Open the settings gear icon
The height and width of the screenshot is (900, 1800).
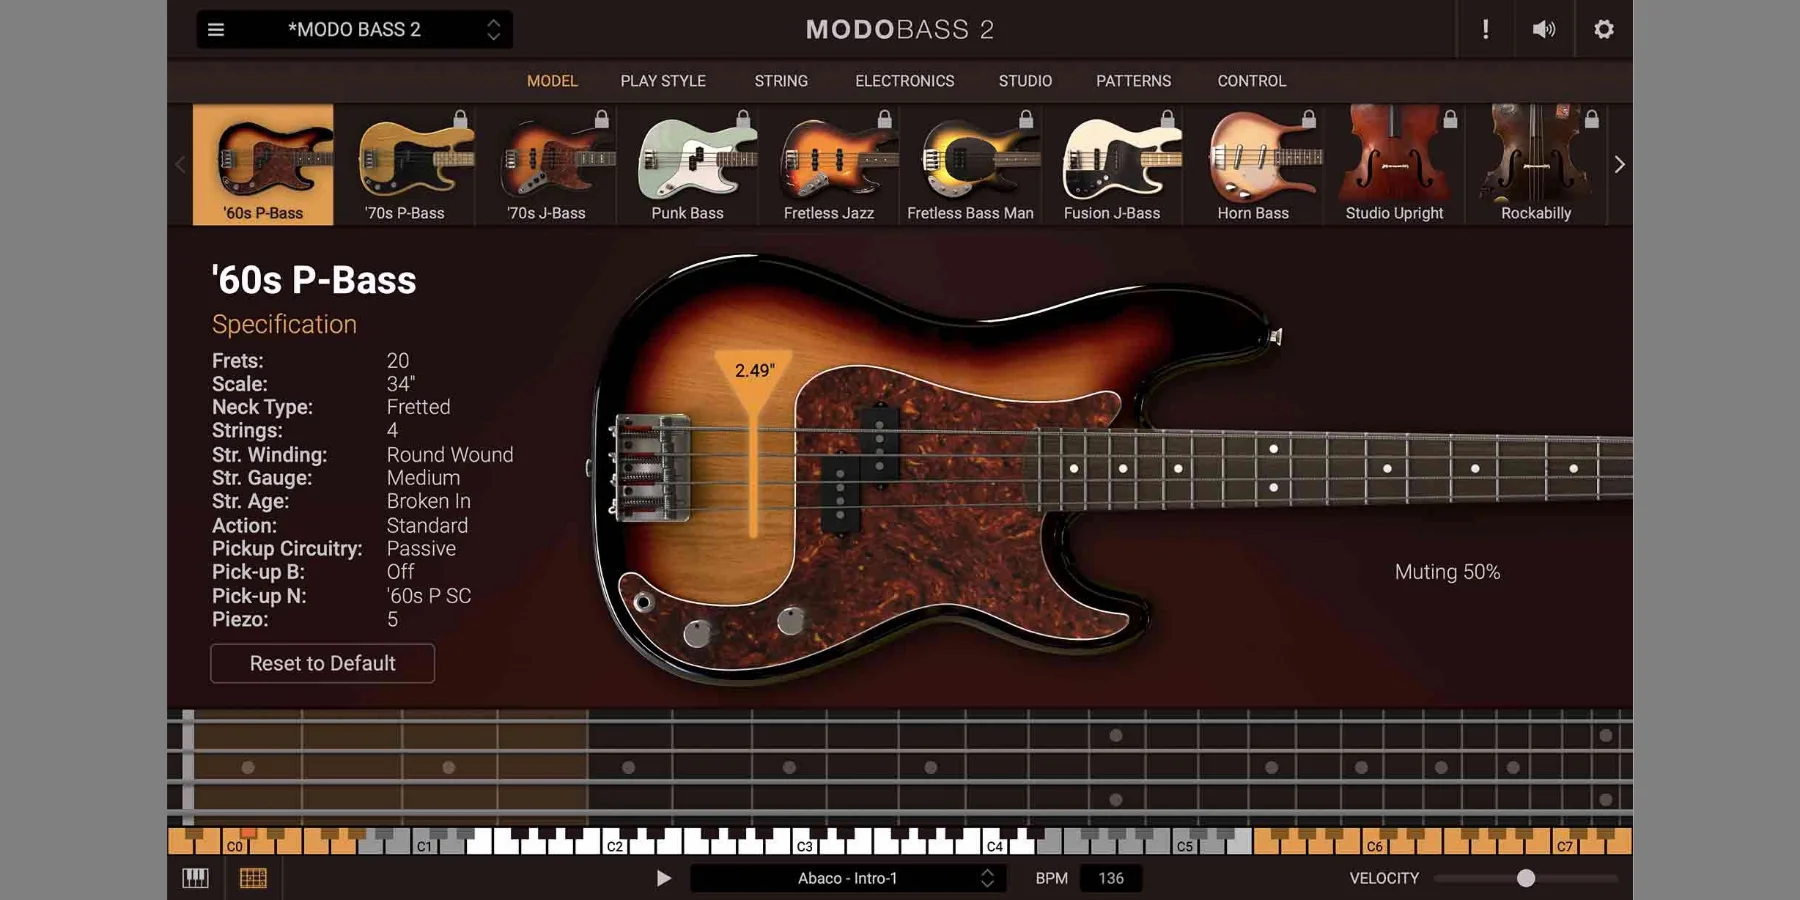1604,29
